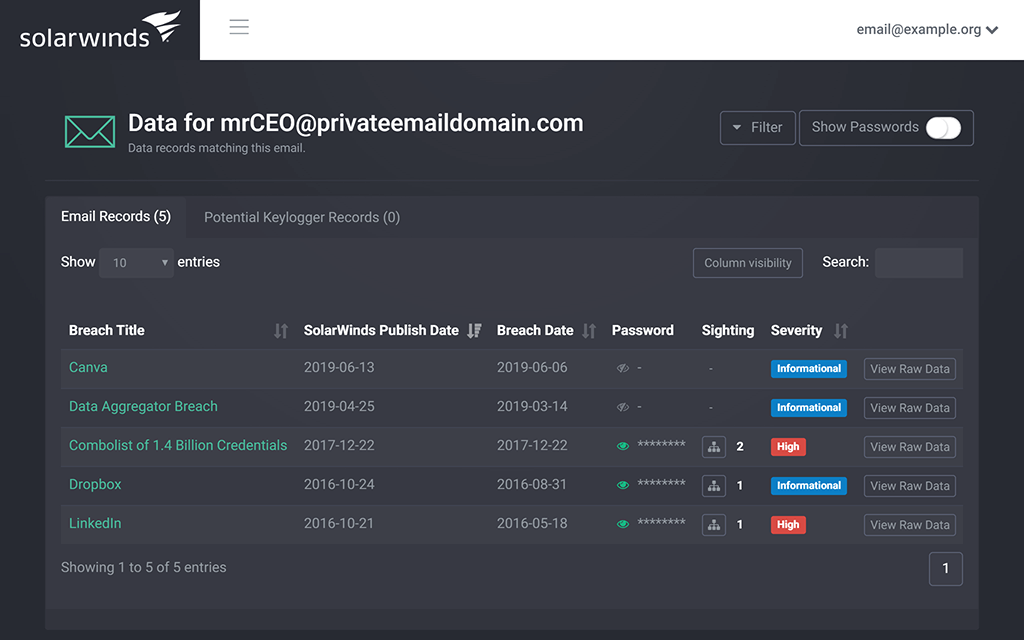View Raw Data for Dropbox
This screenshot has width=1024, height=640.
click(910, 486)
